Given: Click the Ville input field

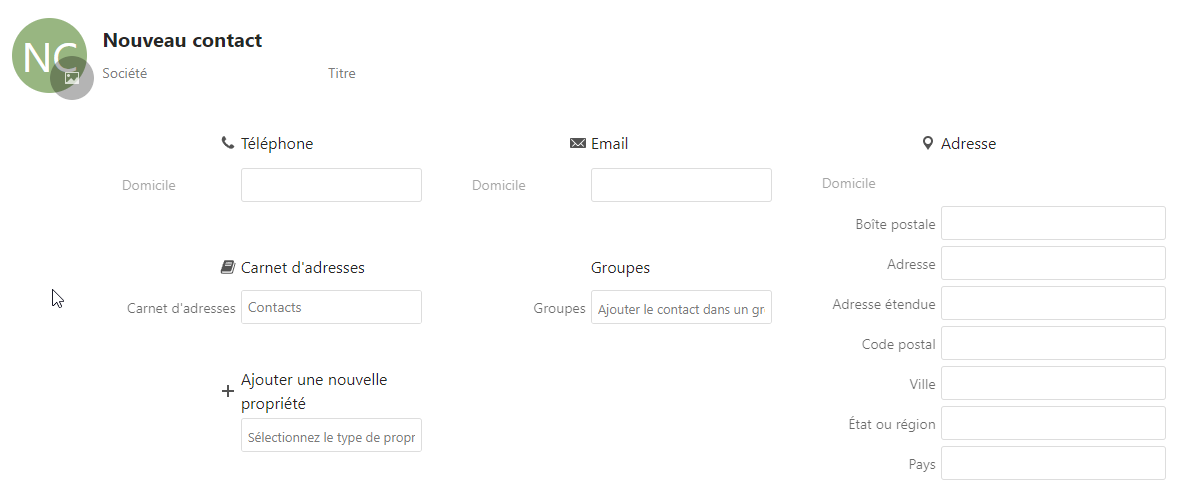Looking at the screenshot, I should (1053, 383).
